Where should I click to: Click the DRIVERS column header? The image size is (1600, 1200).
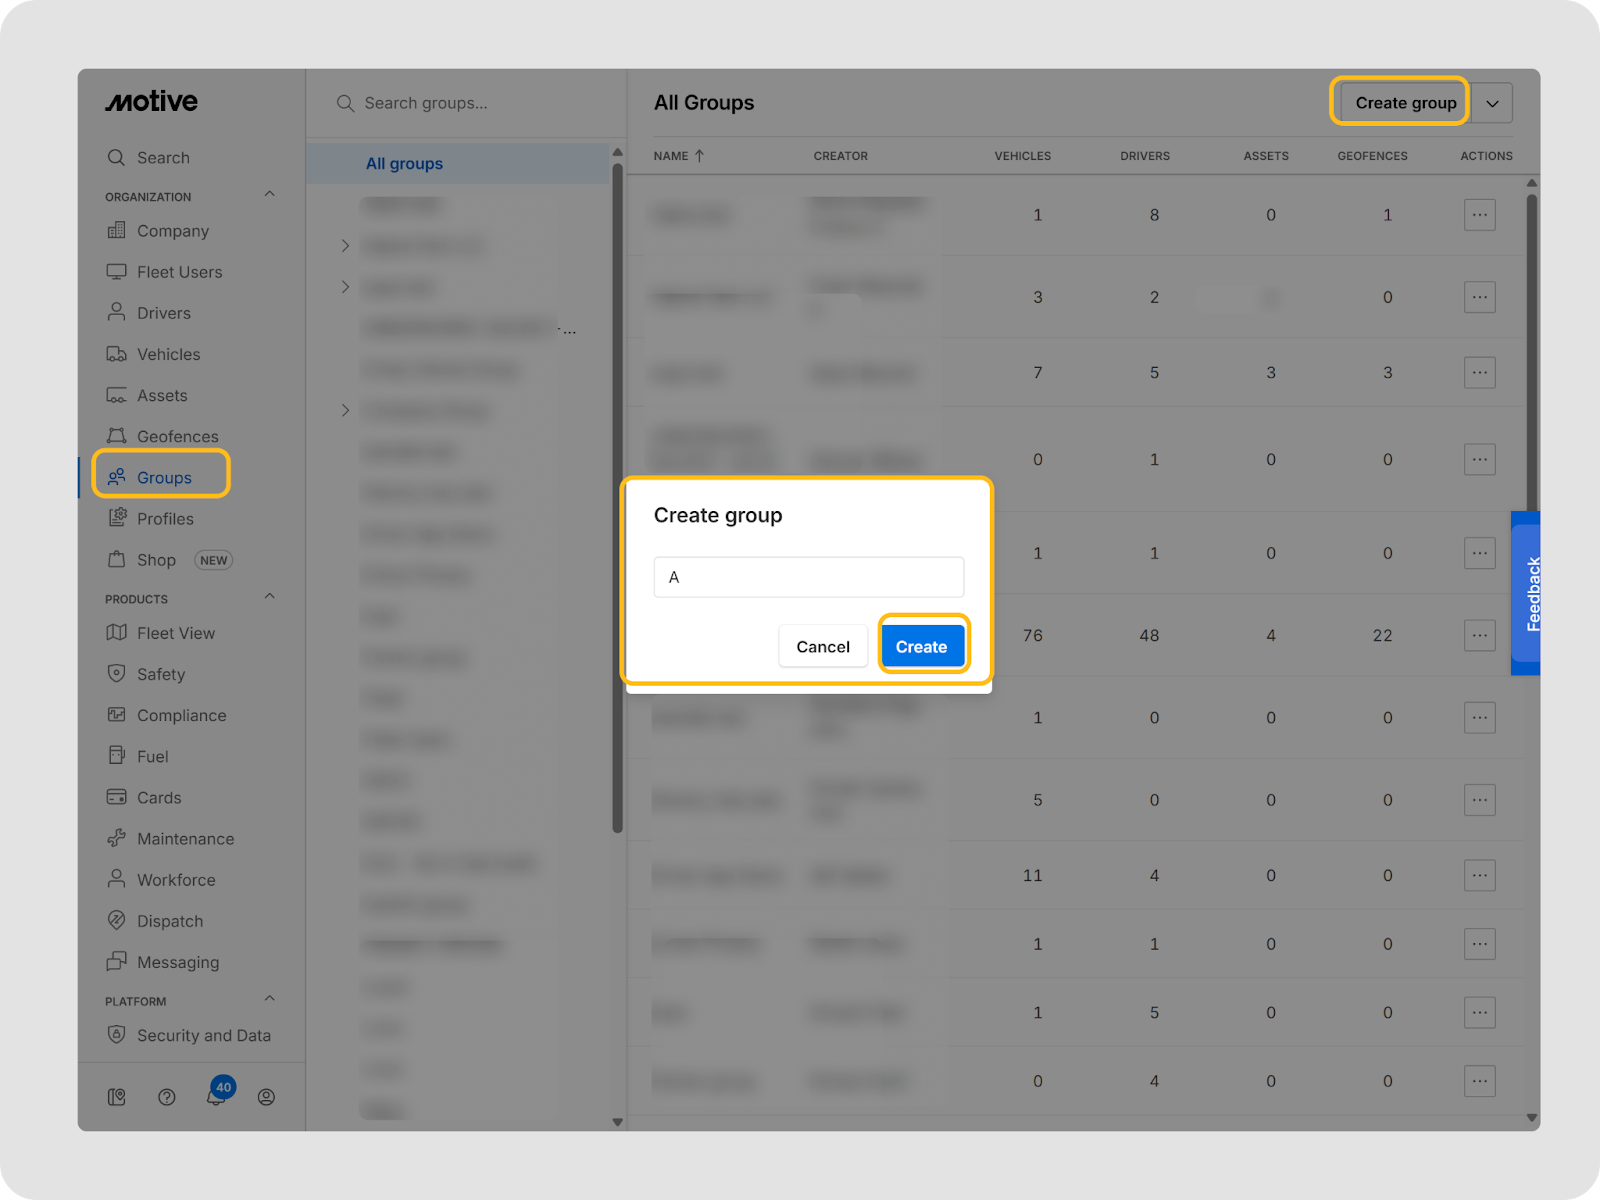[1145, 156]
